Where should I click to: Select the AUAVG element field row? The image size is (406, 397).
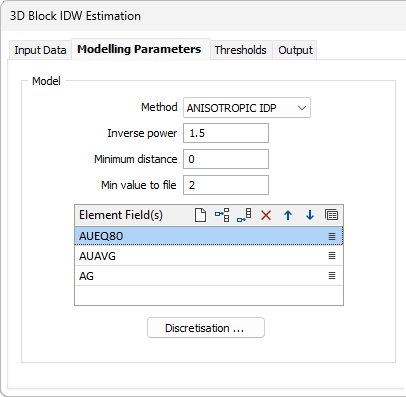click(x=209, y=256)
